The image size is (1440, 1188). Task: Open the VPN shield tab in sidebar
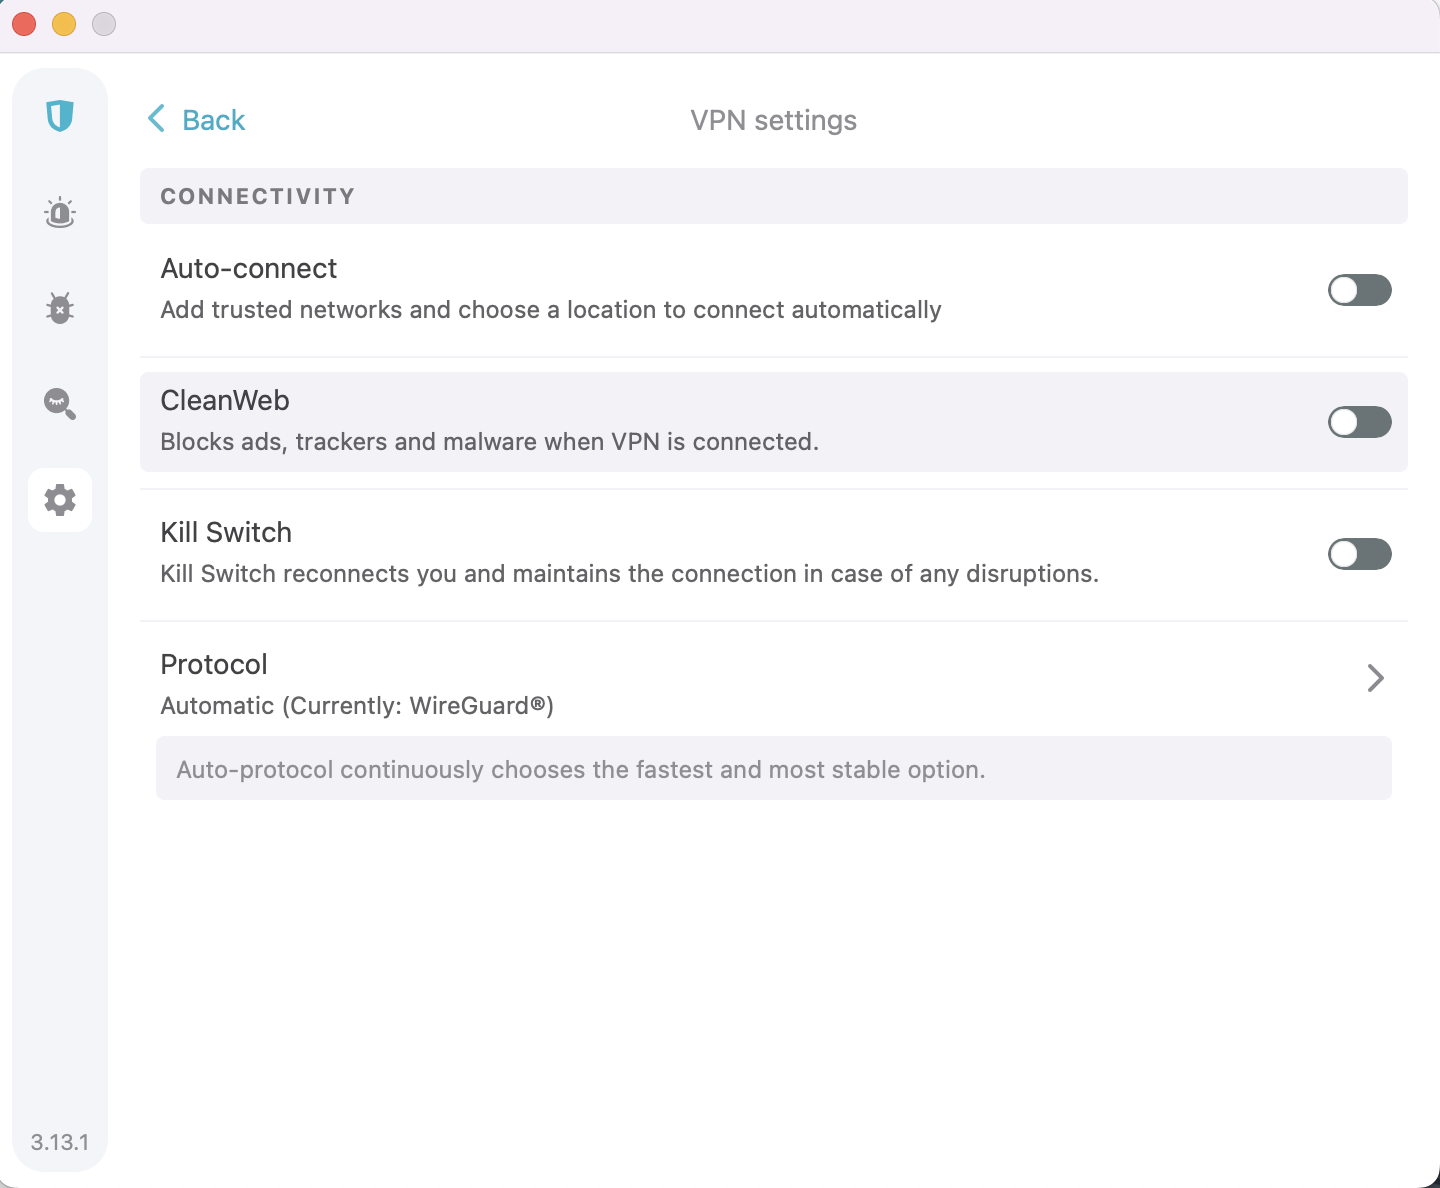tap(60, 116)
